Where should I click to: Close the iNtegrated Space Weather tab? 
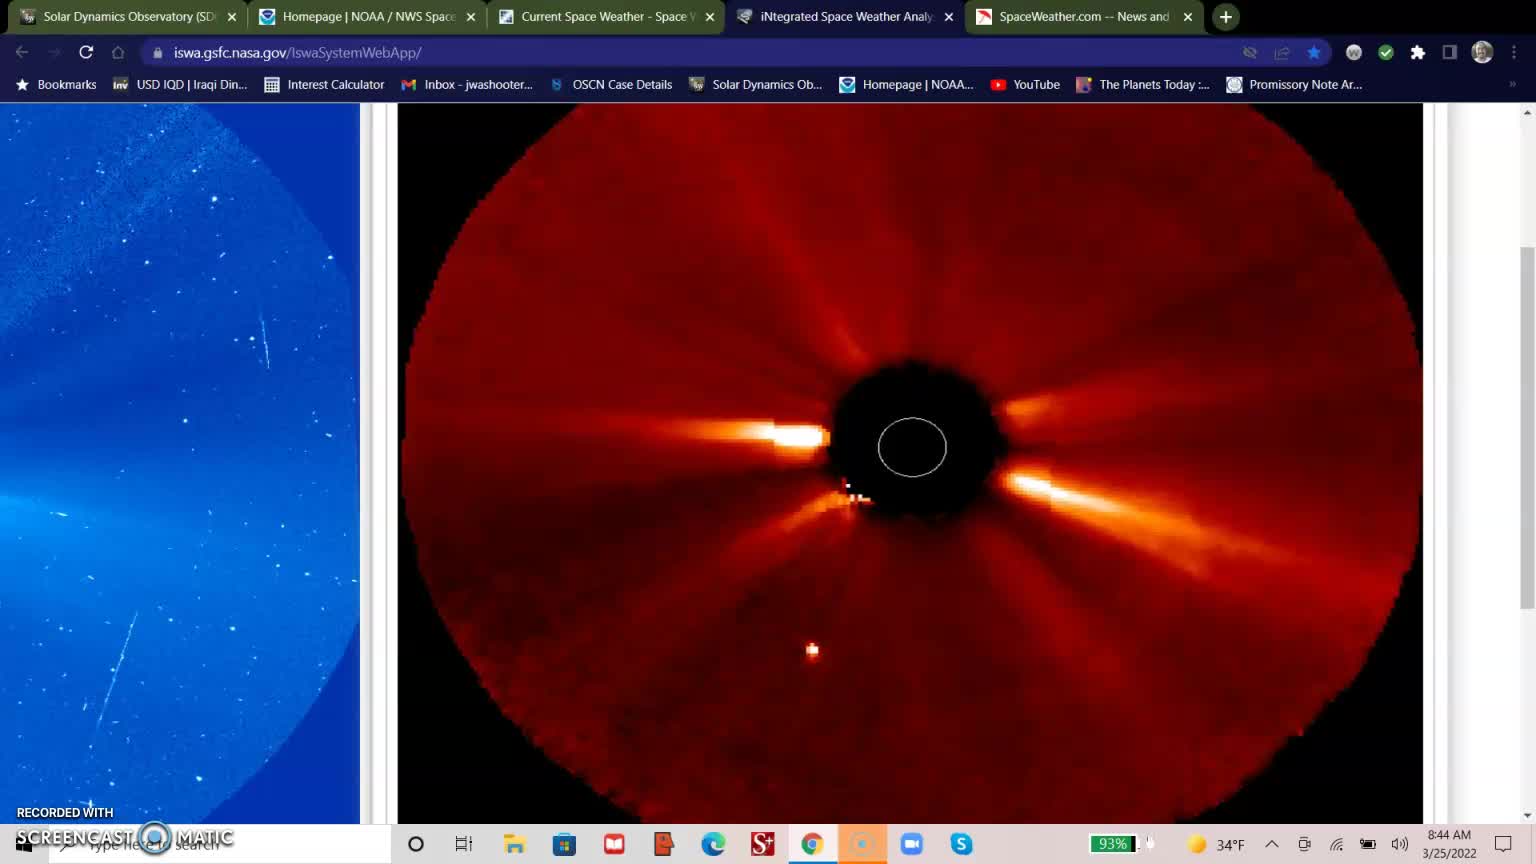949,17
